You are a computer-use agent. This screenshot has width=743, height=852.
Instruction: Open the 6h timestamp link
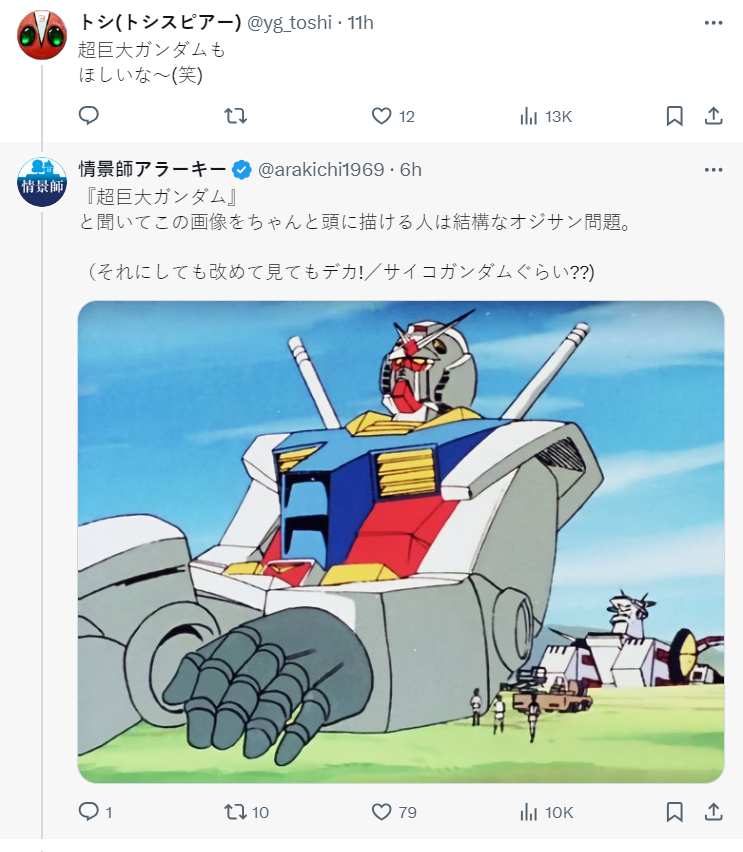[411, 170]
